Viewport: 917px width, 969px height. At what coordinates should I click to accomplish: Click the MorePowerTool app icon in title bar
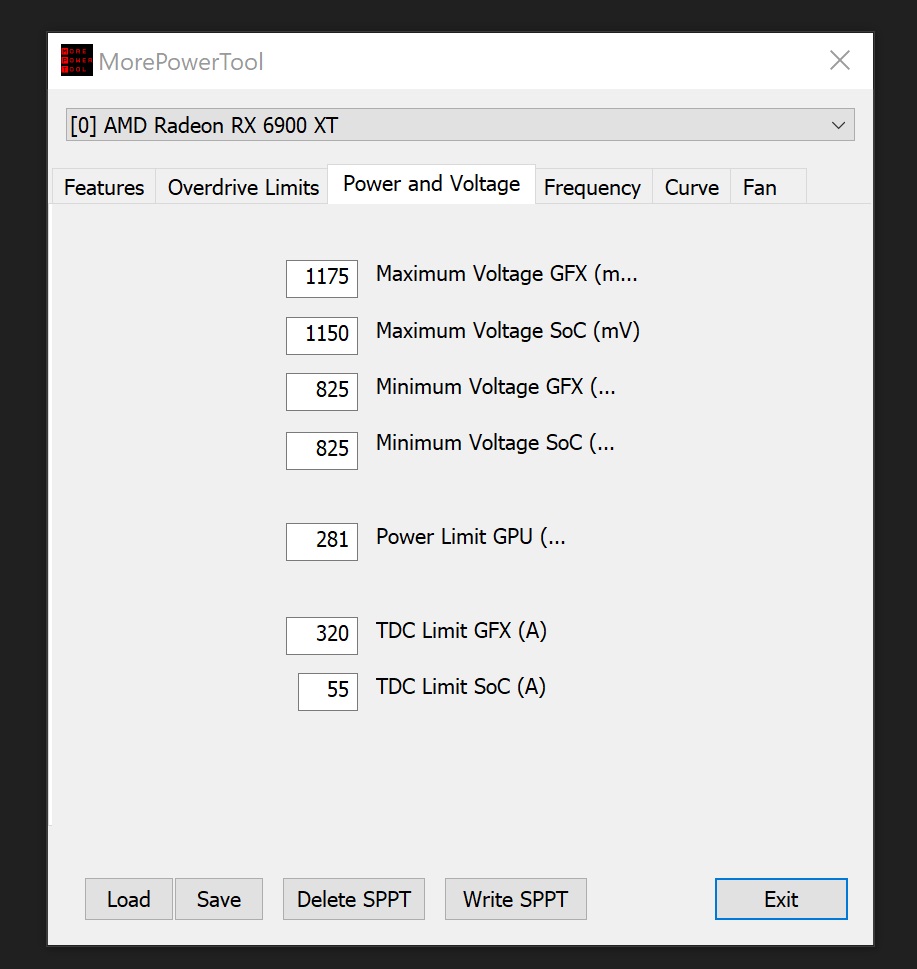(x=77, y=60)
